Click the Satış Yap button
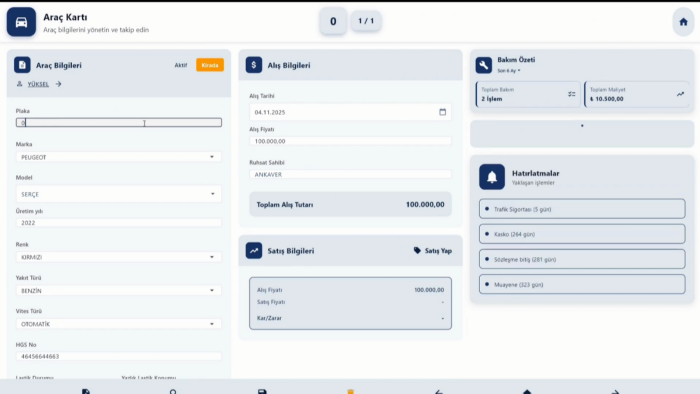Screen dimensions: 700x394 coord(433,251)
